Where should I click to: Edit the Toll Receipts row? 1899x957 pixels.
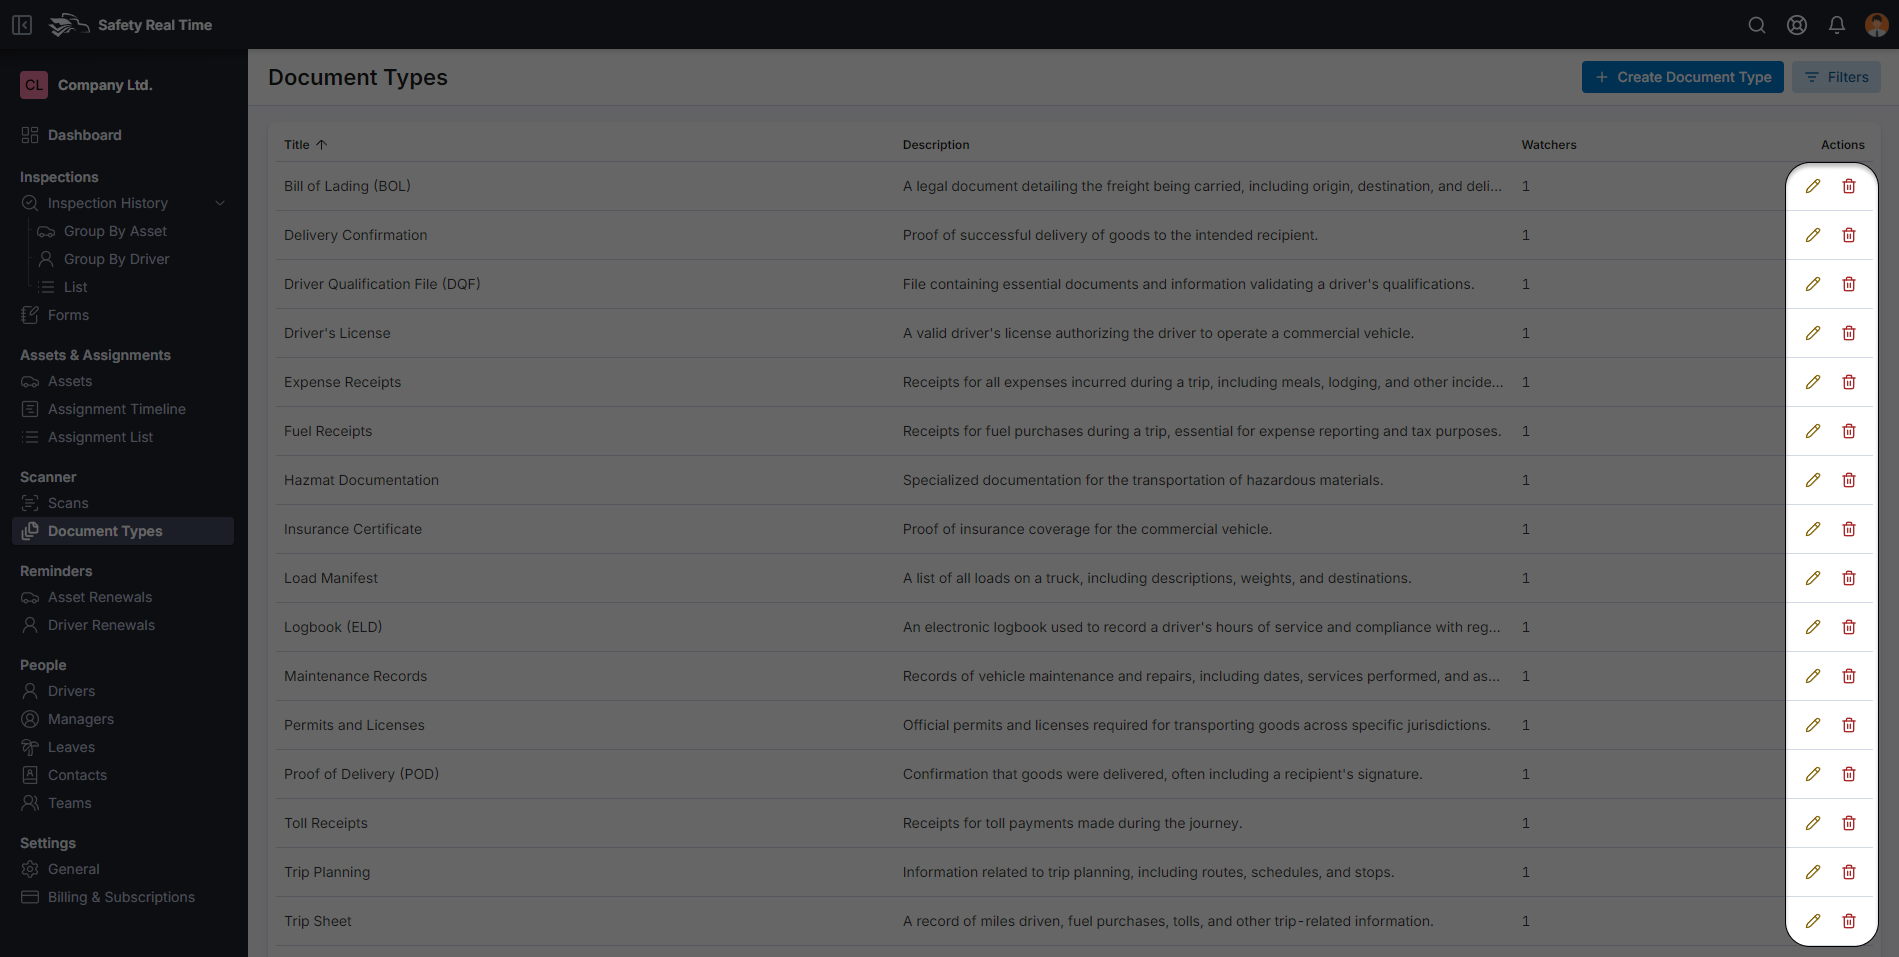click(x=1813, y=823)
